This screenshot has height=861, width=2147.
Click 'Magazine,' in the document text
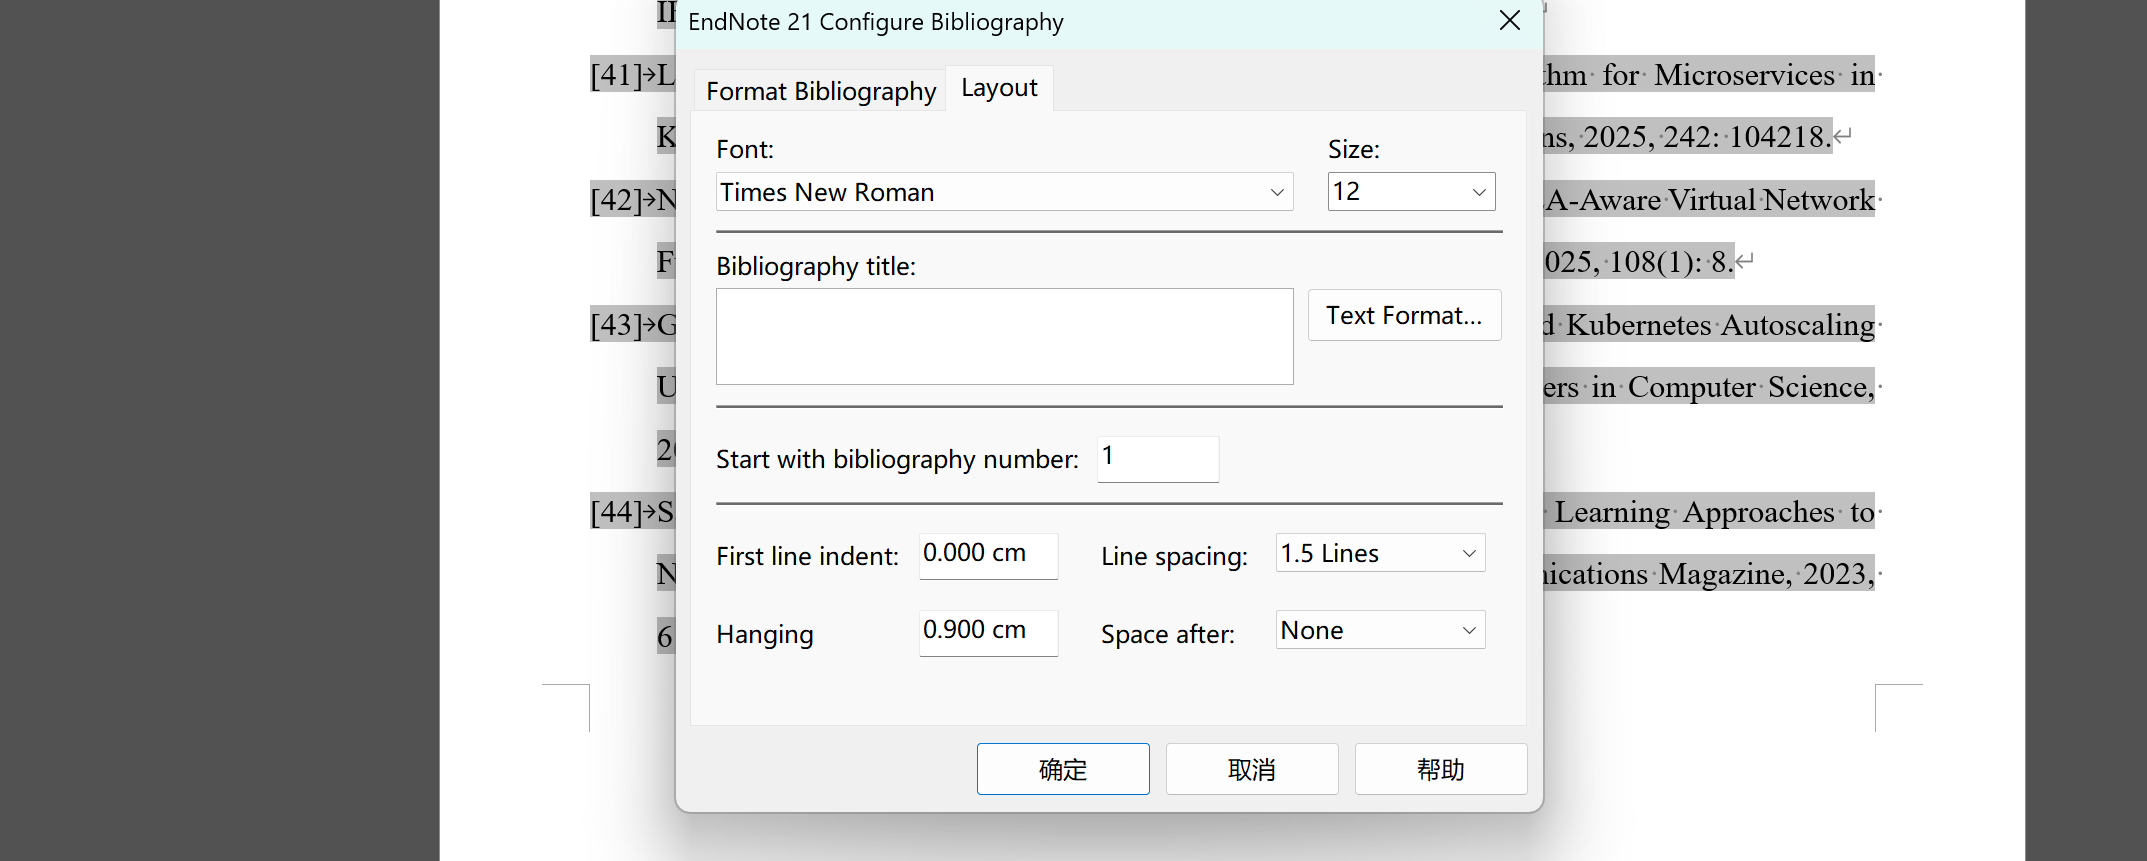pyautogui.click(x=1725, y=574)
